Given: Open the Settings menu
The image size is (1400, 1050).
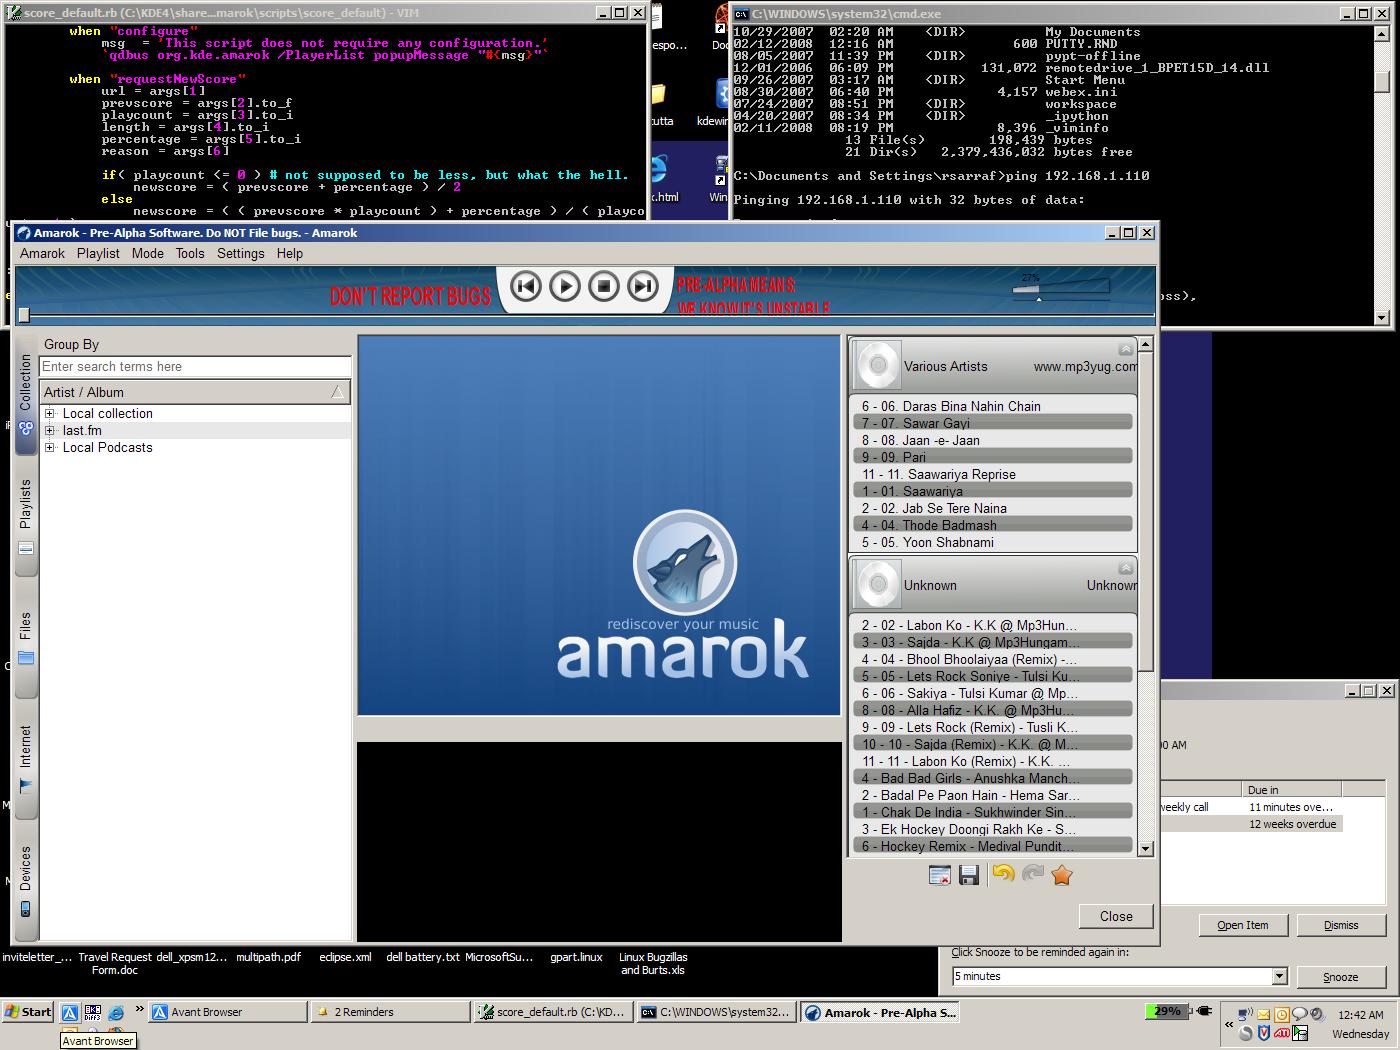Looking at the screenshot, I should [x=241, y=253].
